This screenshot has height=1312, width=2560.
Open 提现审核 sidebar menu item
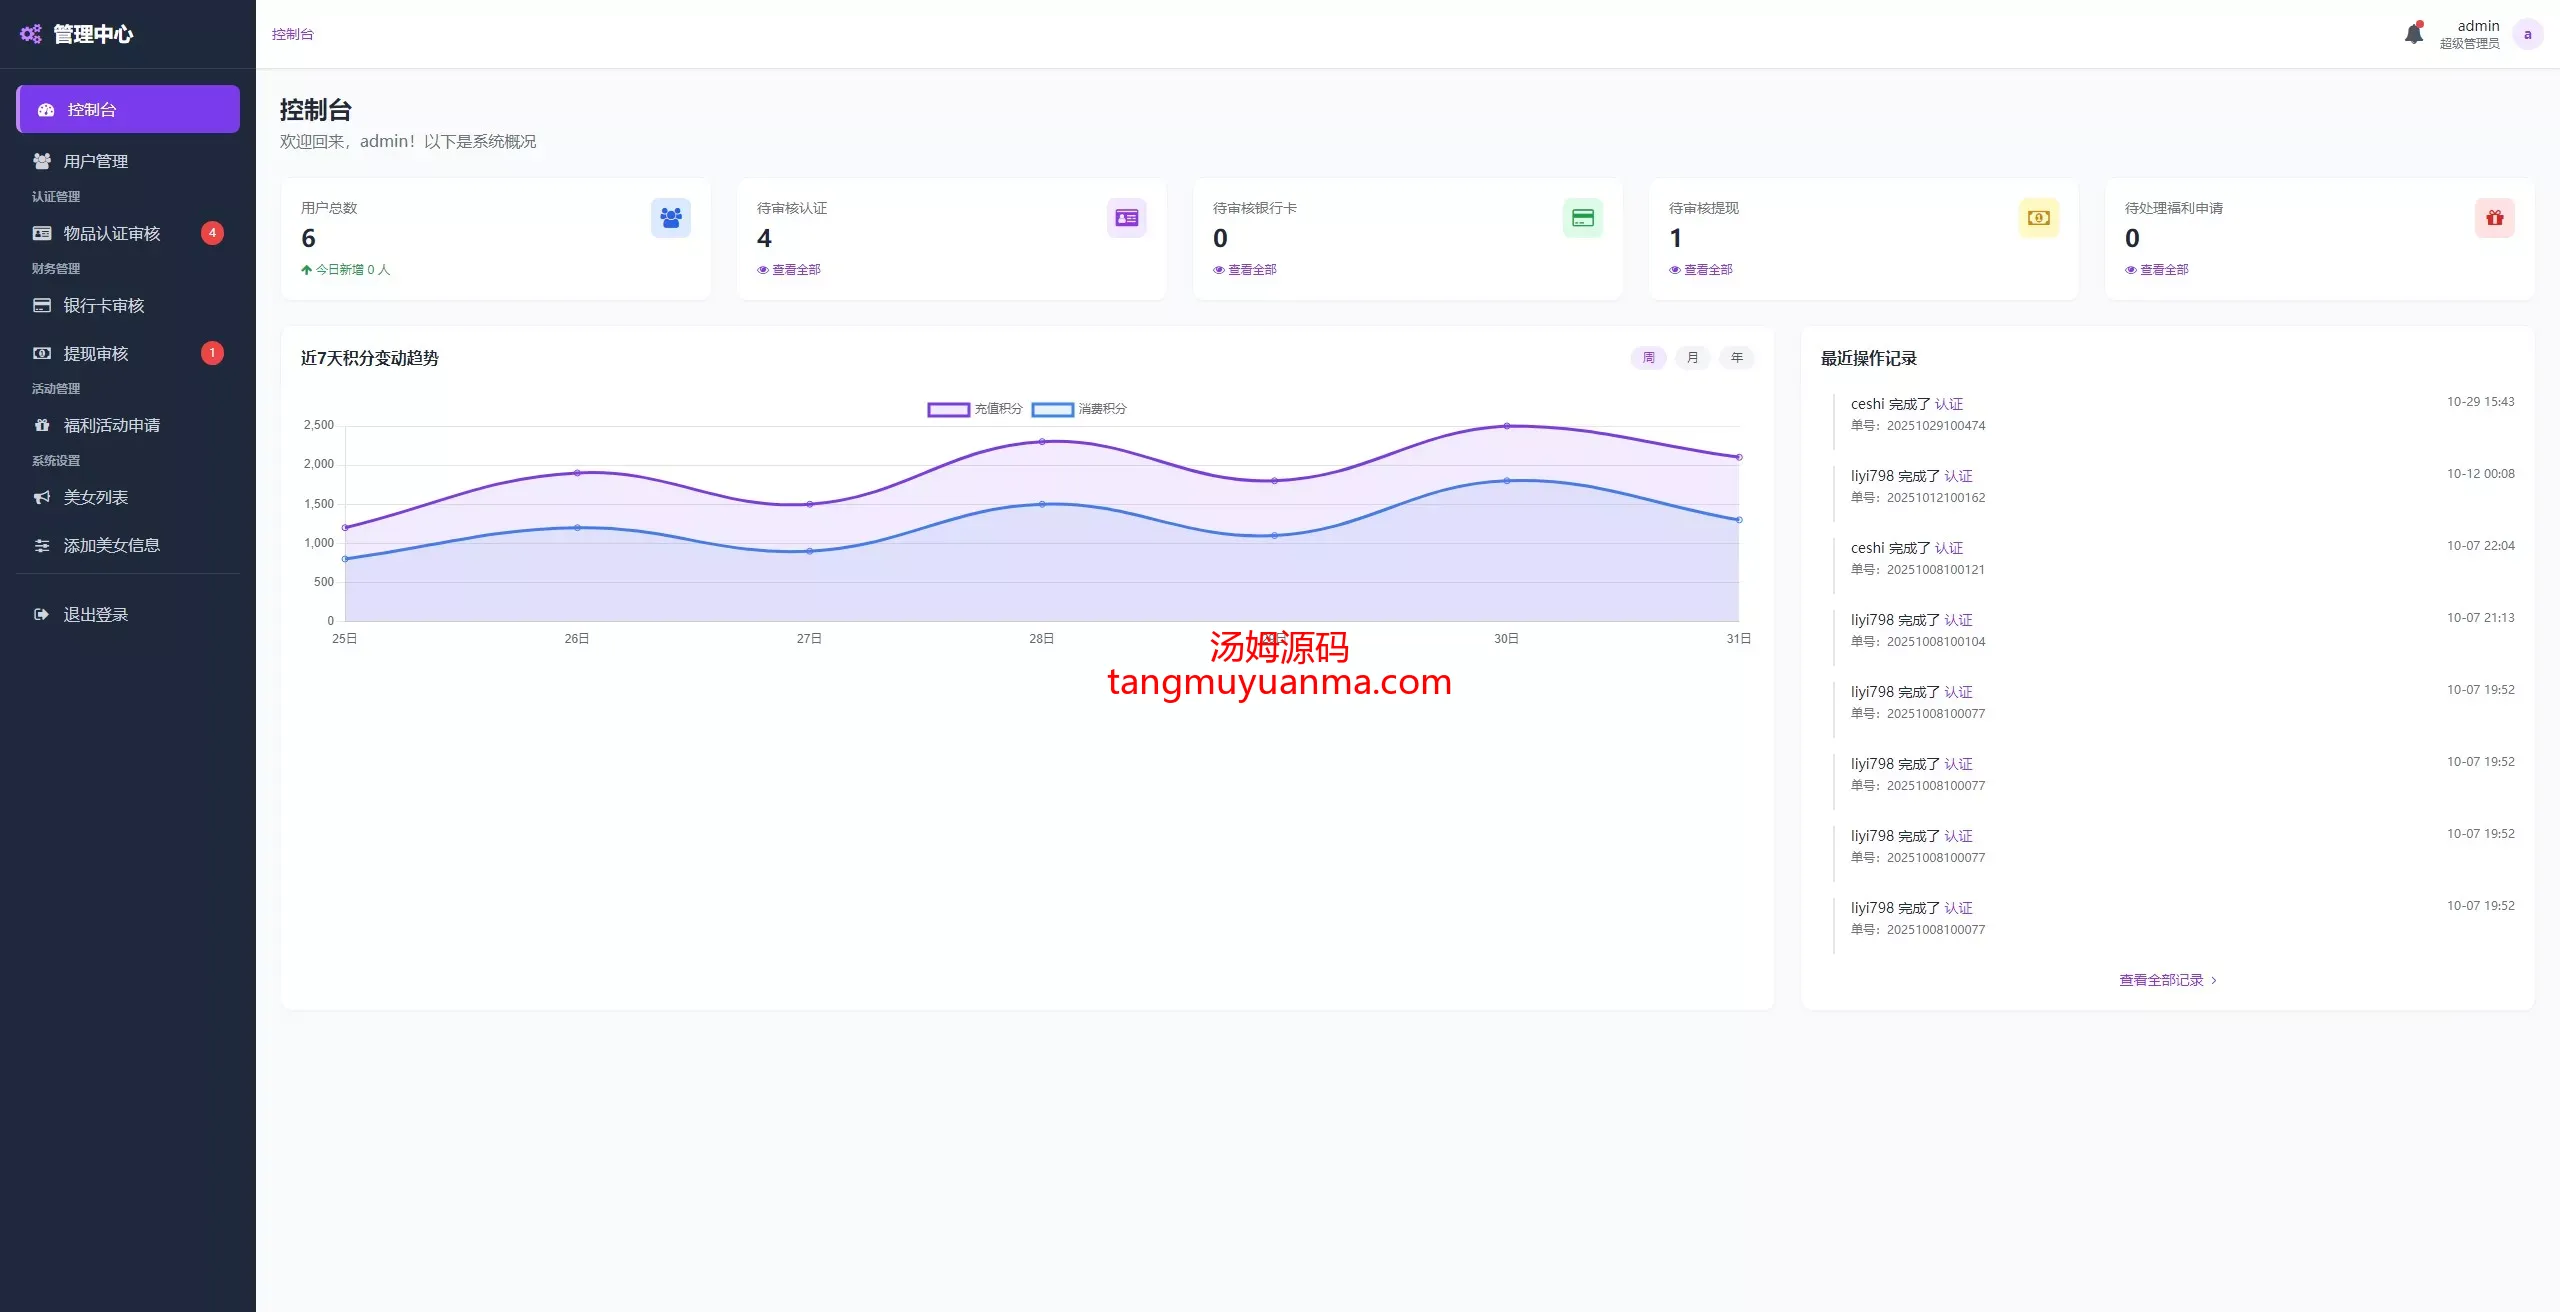(x=96, y=353)
